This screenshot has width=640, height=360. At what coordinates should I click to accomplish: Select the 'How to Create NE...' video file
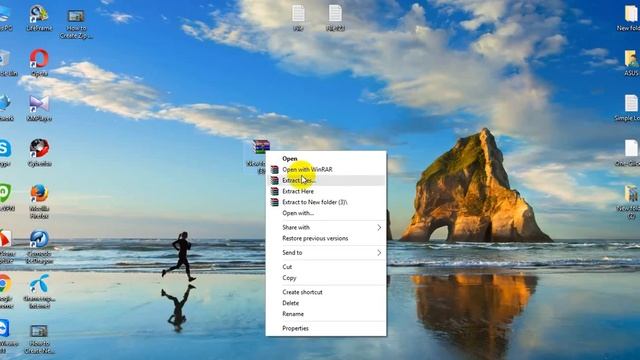point(39,339)
